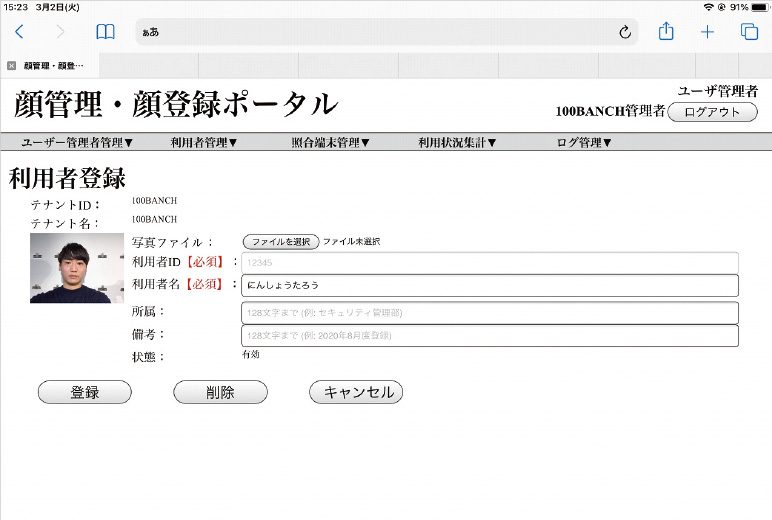Open the Safari bookmarks book icon

click(105, 32)
